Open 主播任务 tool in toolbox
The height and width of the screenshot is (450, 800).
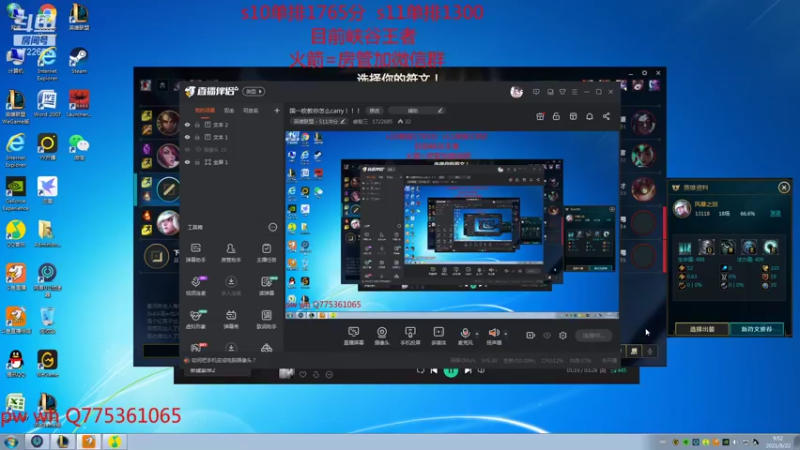[266, 253]
